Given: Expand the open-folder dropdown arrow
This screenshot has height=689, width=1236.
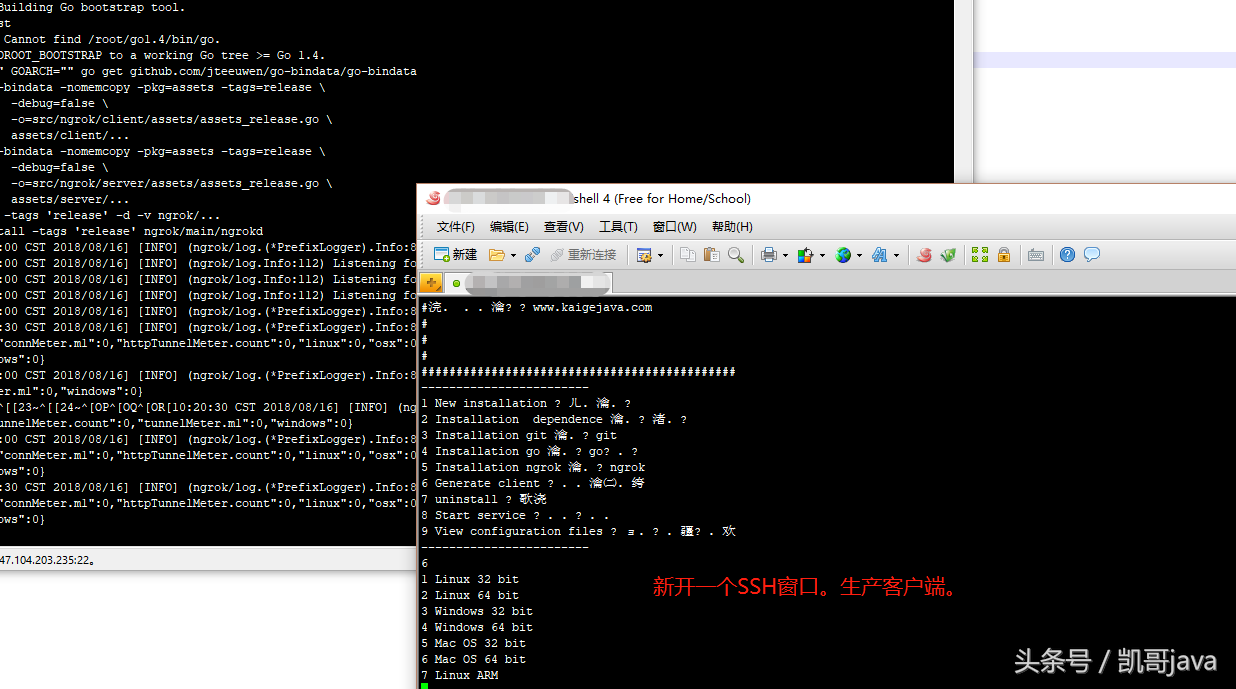Looking at the screenshot, I should pos(513,256).
